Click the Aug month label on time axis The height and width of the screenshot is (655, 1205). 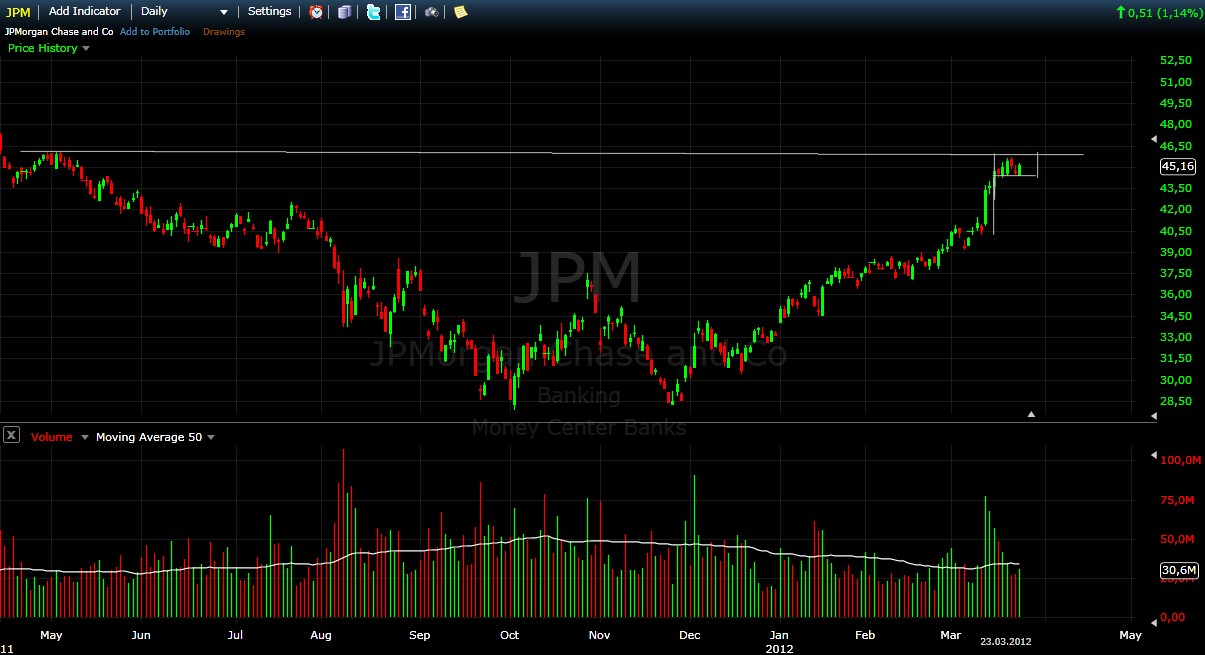321,635
